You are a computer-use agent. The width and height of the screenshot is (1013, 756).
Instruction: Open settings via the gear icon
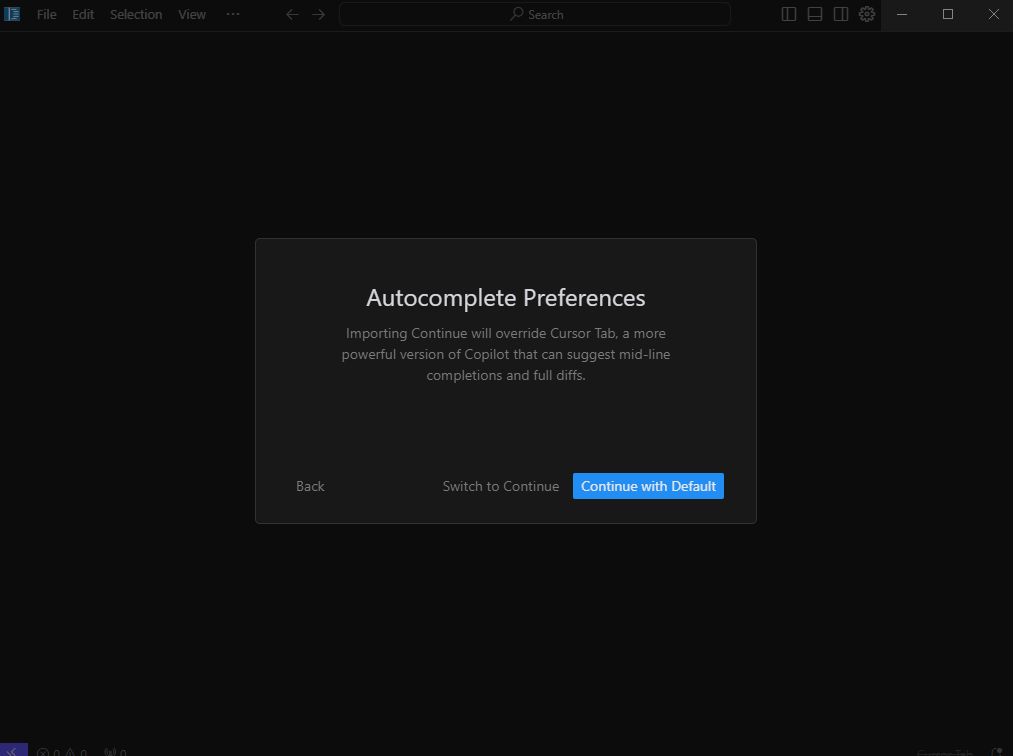pos(867,14)
